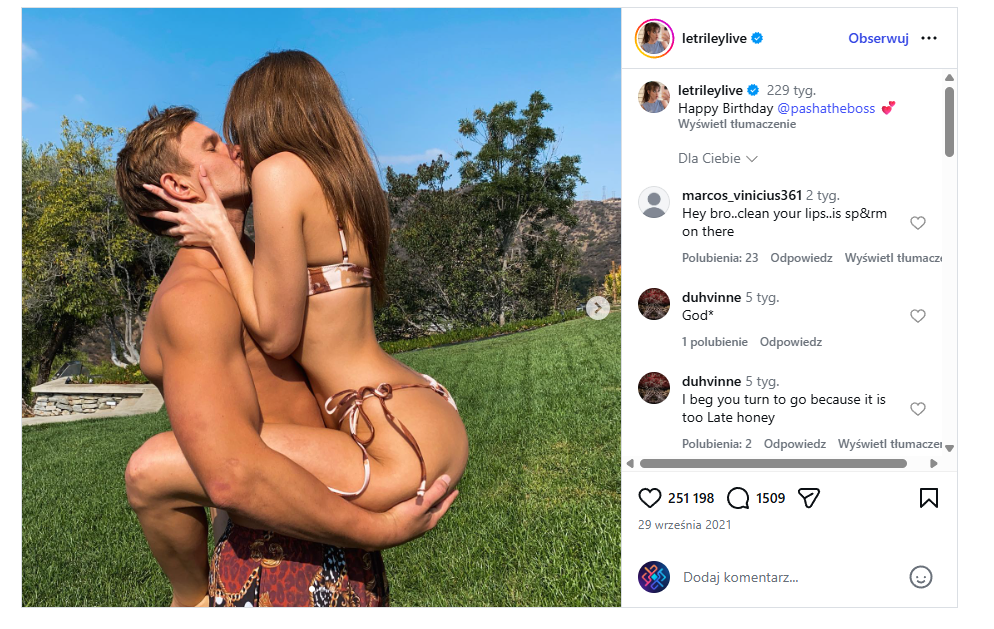Like the "I beg you" comment heart
Viewport: 994px width, 629px height.
918,409
